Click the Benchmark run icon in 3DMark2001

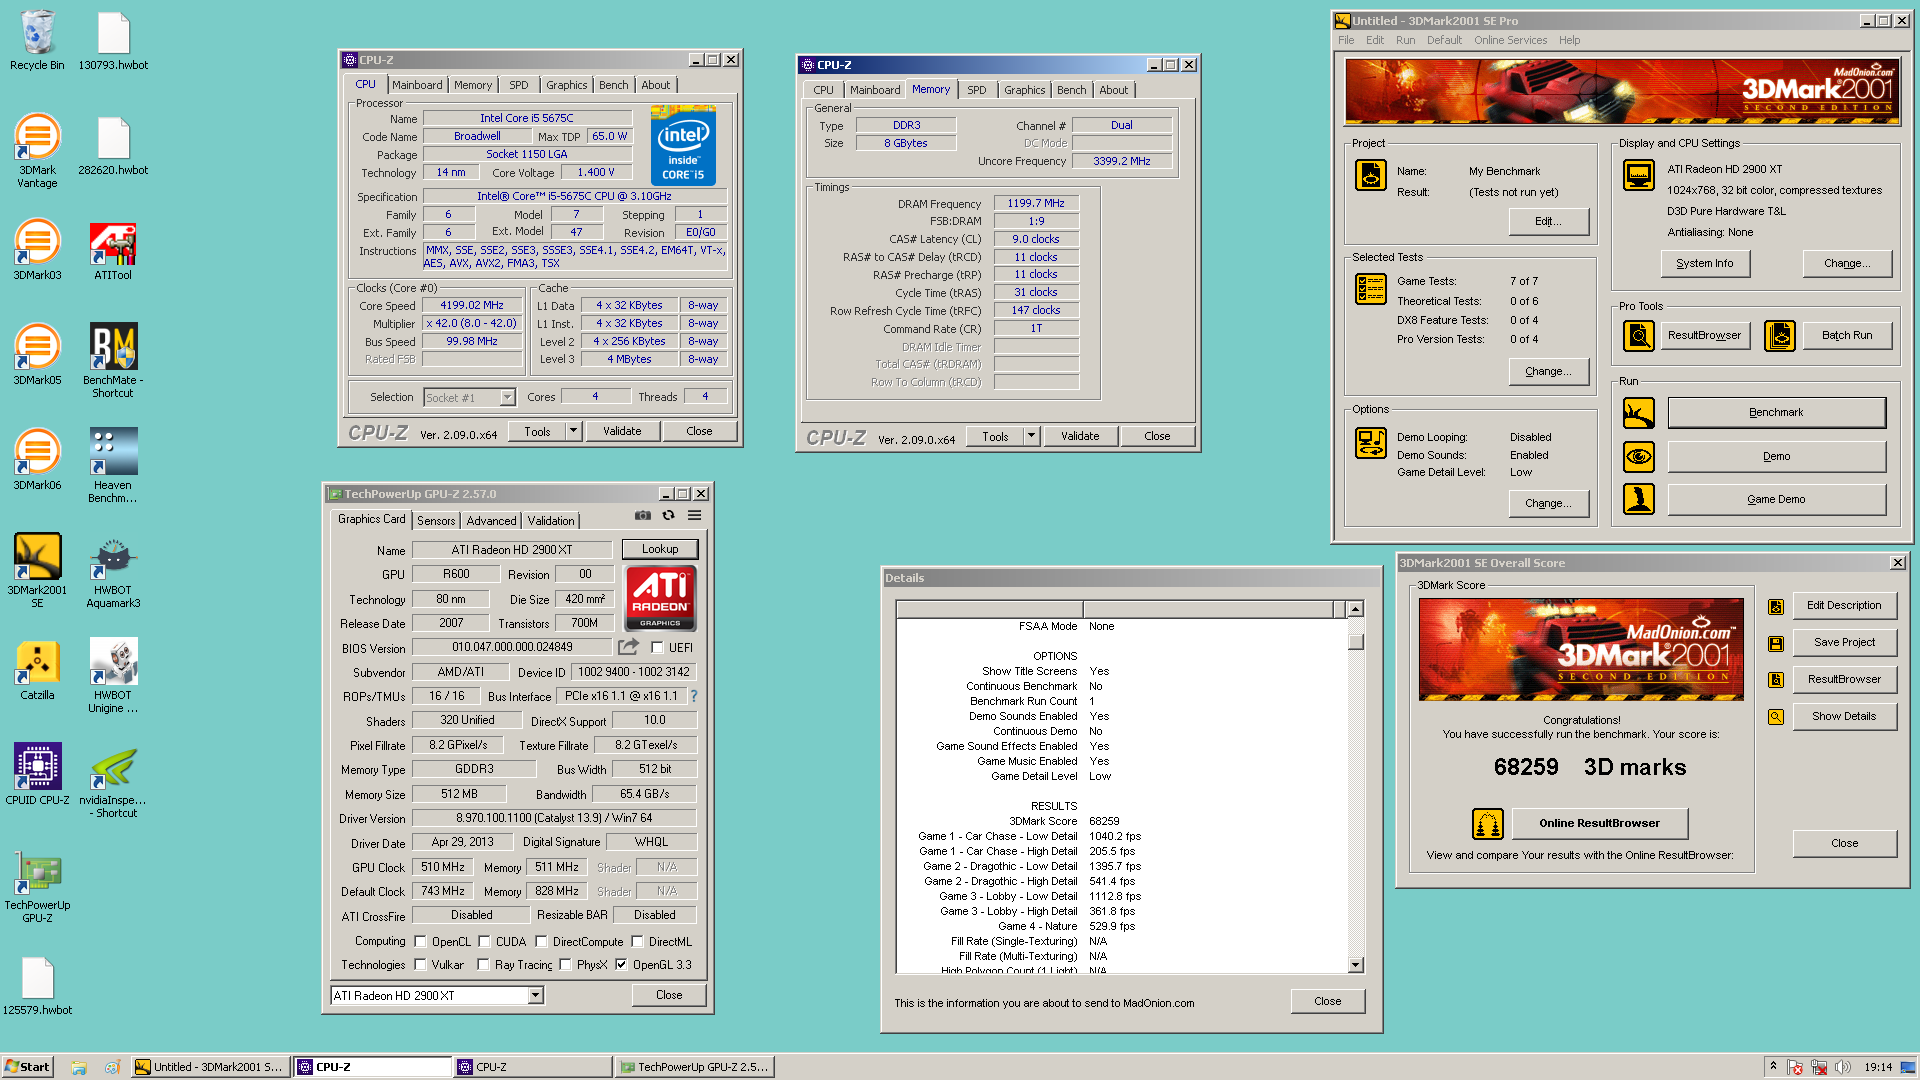click(x=1639, y=413)
